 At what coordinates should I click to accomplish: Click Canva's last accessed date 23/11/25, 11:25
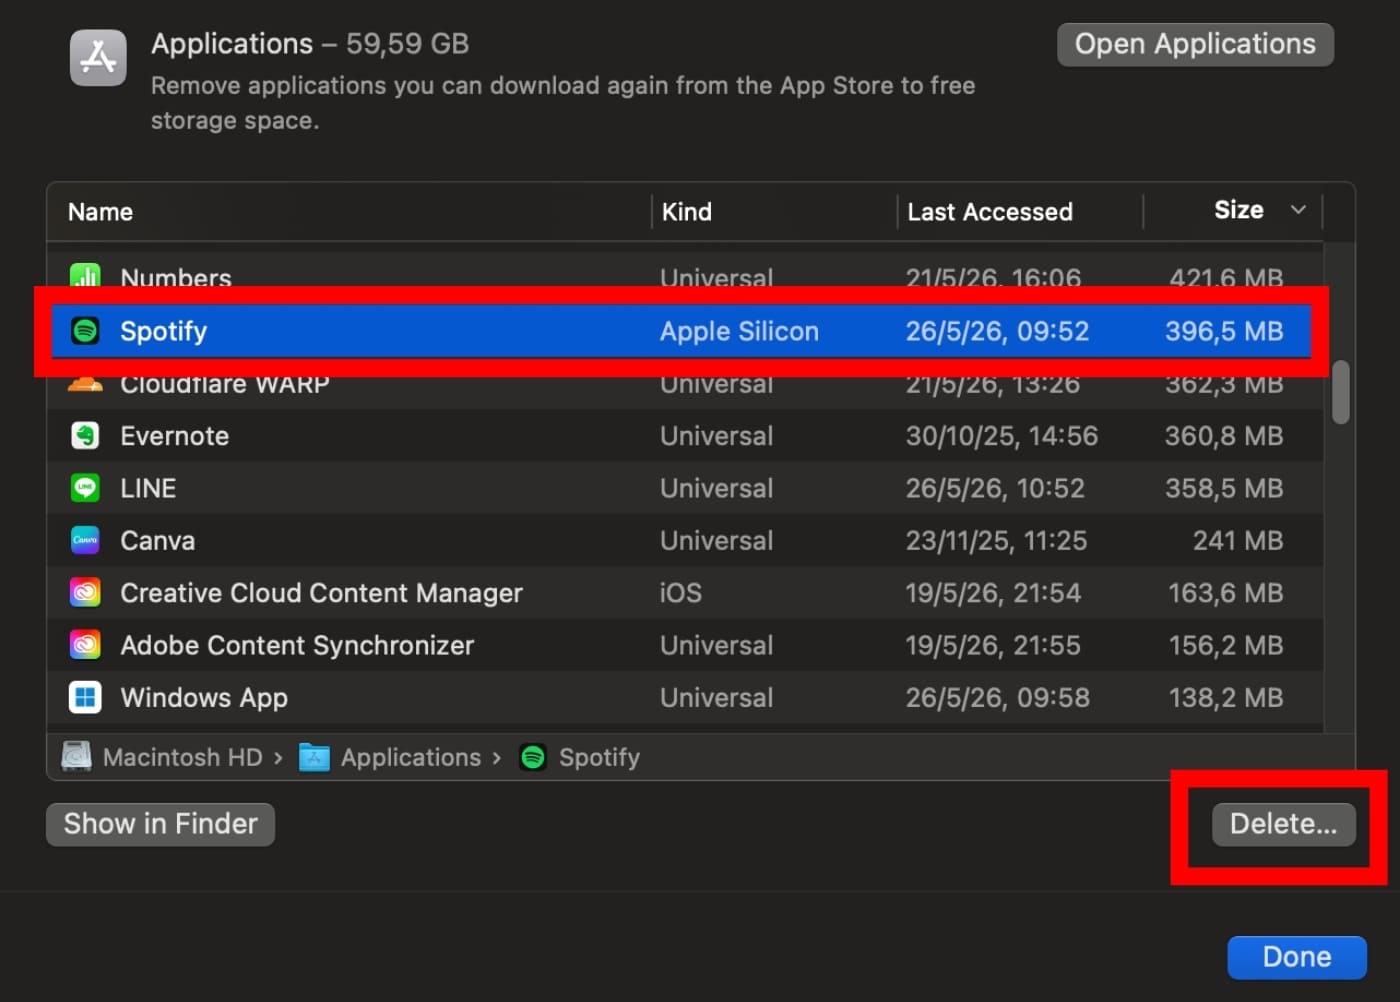point(996,540)
